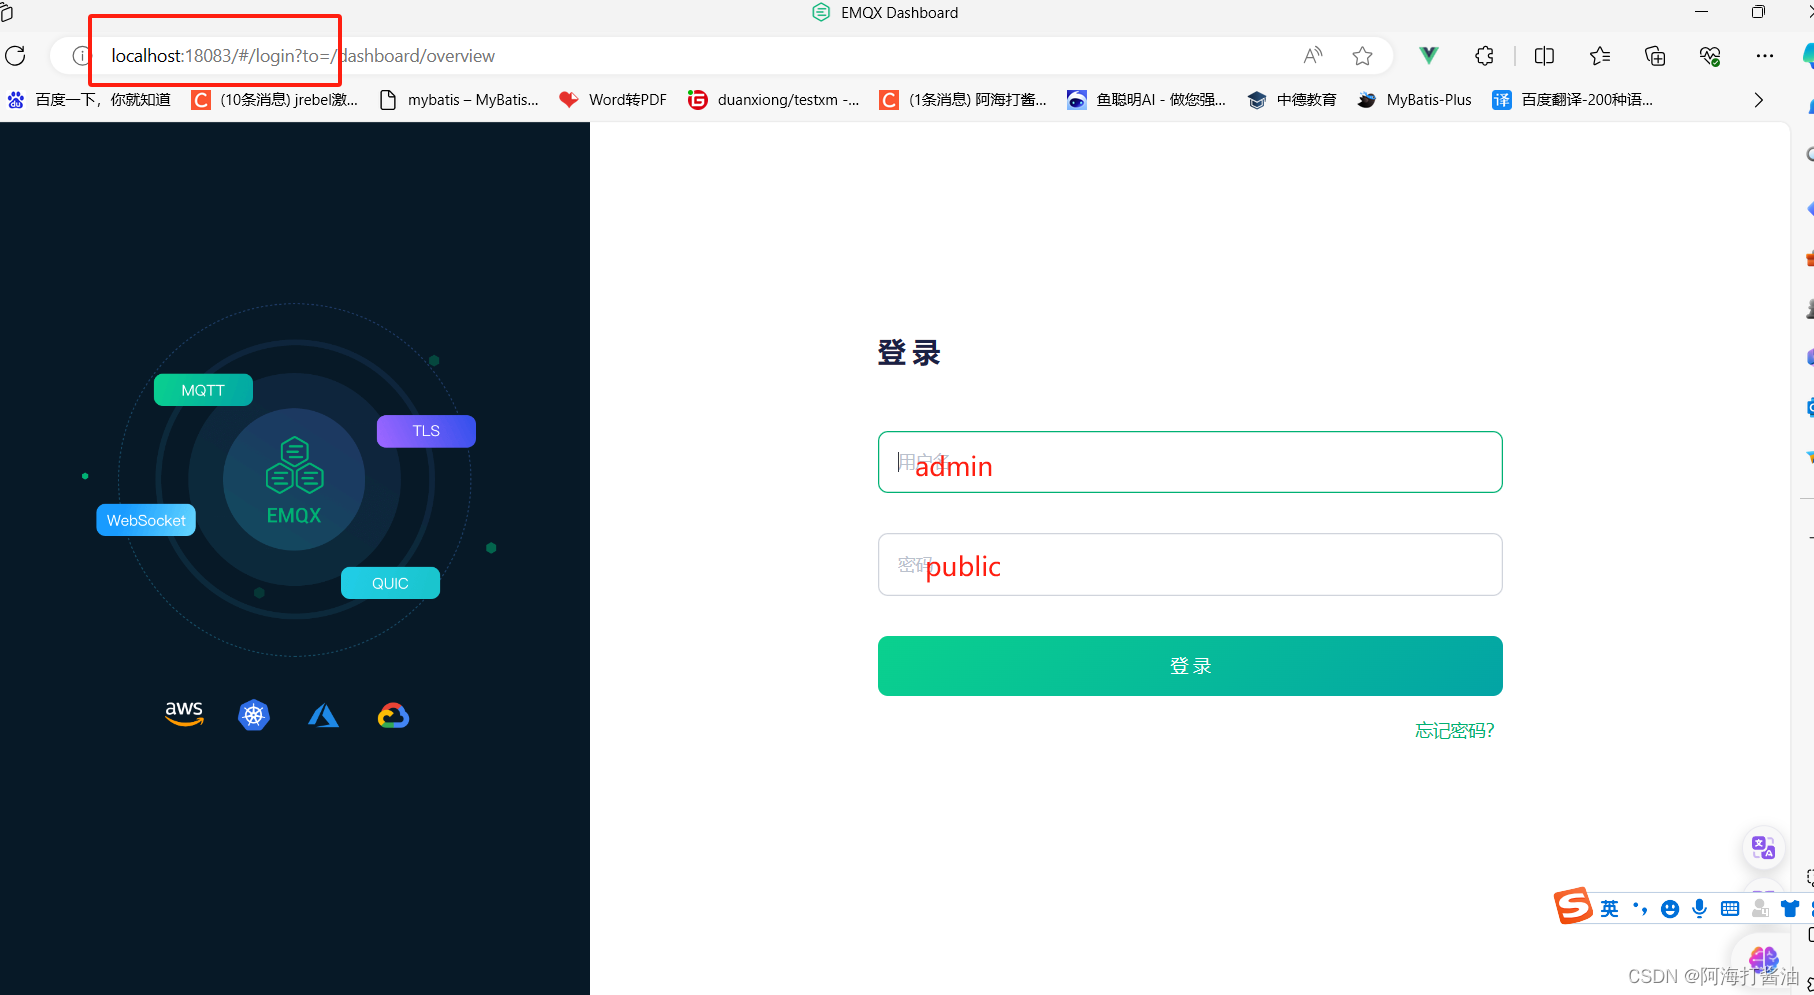Click the TLS protocol badge
Viewport: 1814px width, 995px height.
[426, 431]
